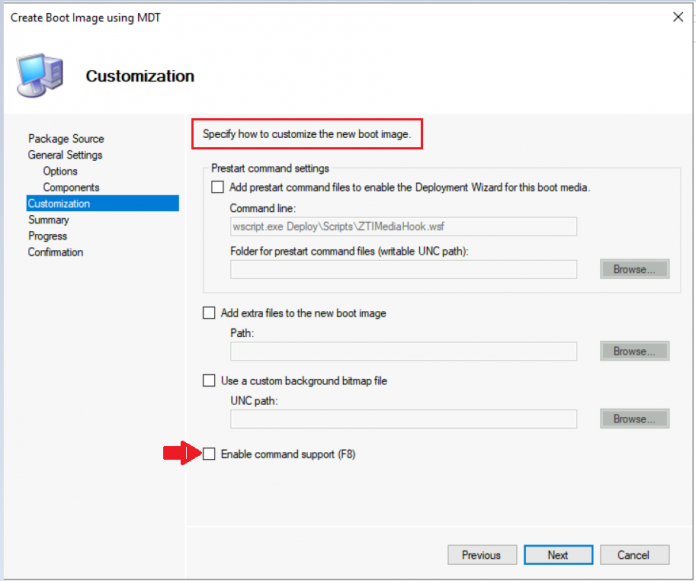
Task: Open Confirmation step in sidebar
Action: click(x=56, y=252)
